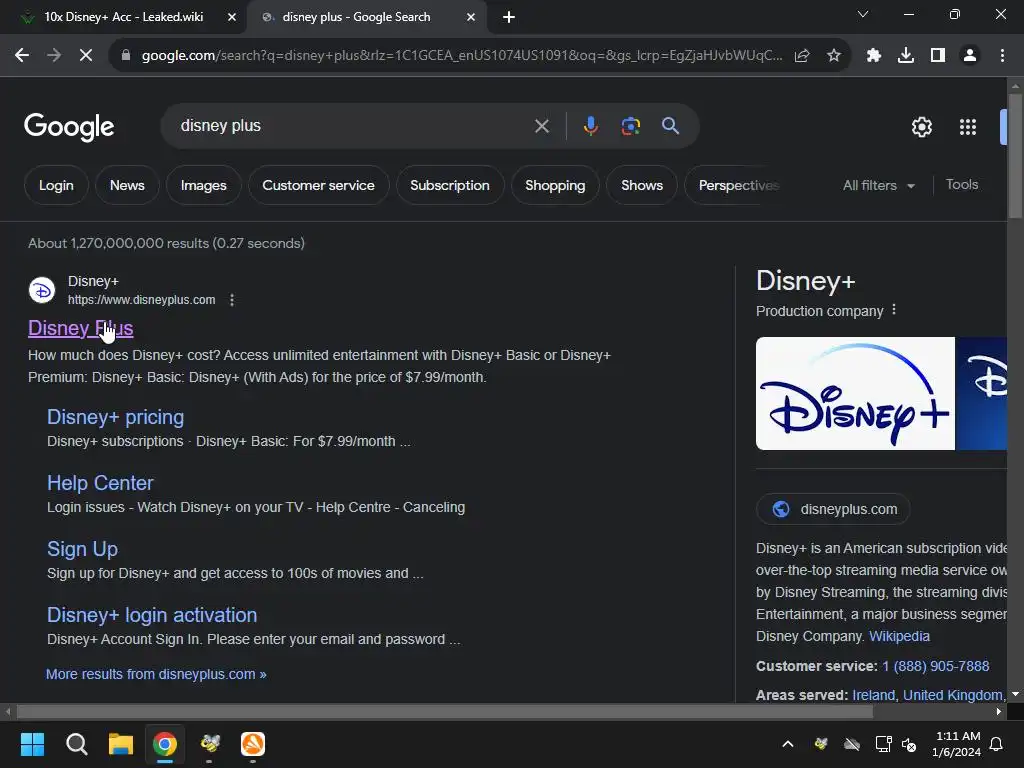
Task: Open more options beside Production company
Action: (894, 310)
